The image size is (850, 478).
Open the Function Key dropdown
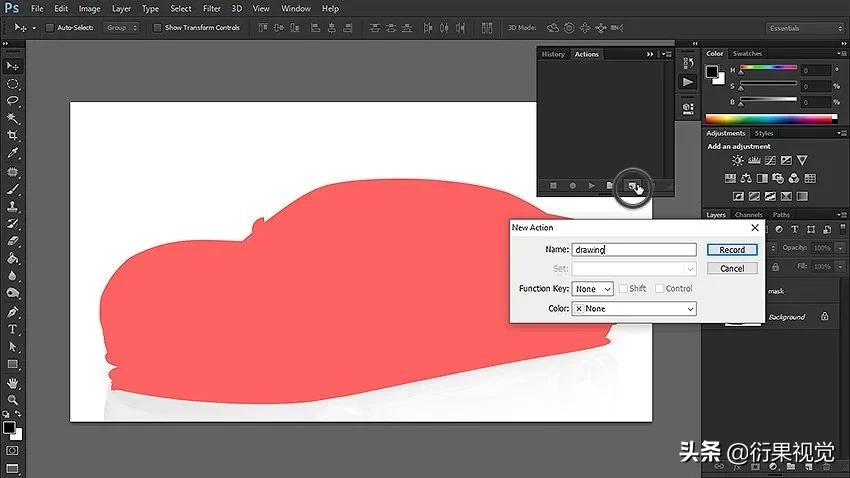click(593, 289)
